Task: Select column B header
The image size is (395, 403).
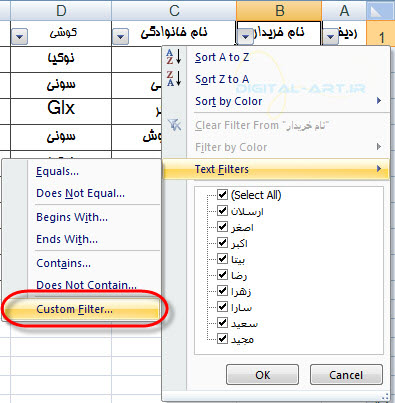Action: coord(279,10)
